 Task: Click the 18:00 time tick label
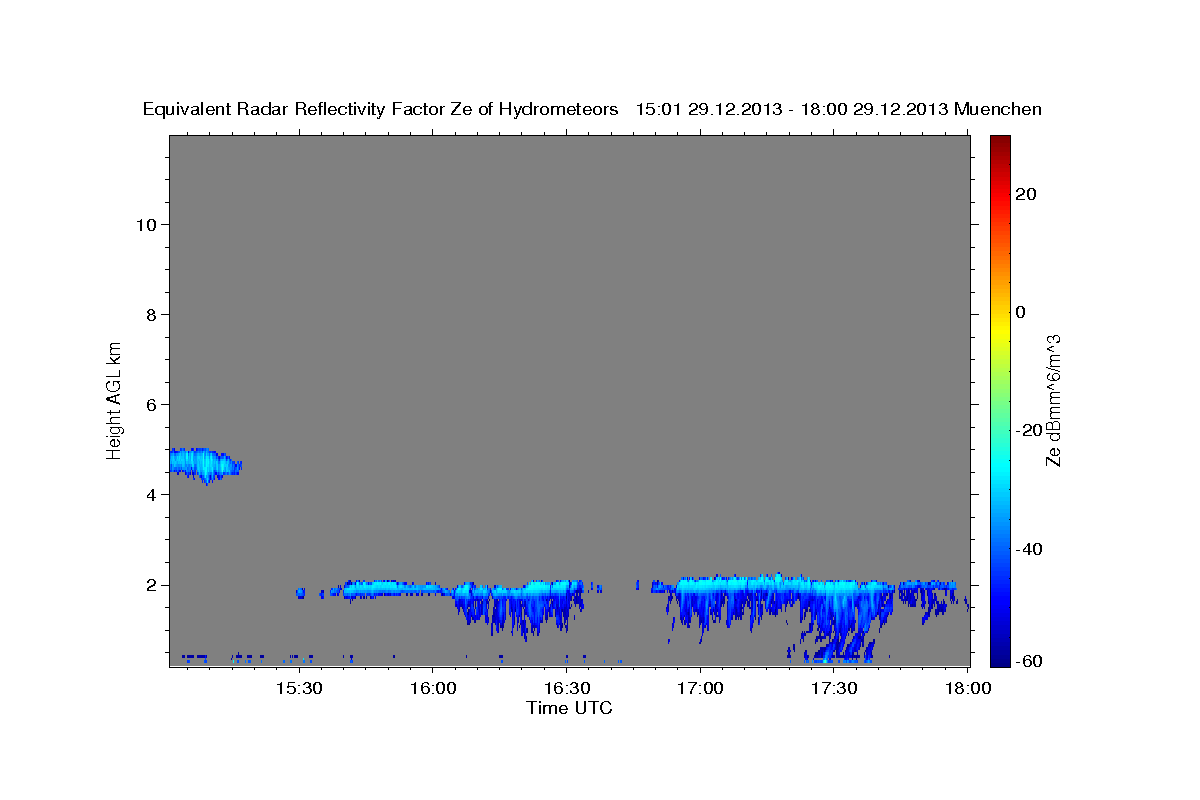pos(968,688)
